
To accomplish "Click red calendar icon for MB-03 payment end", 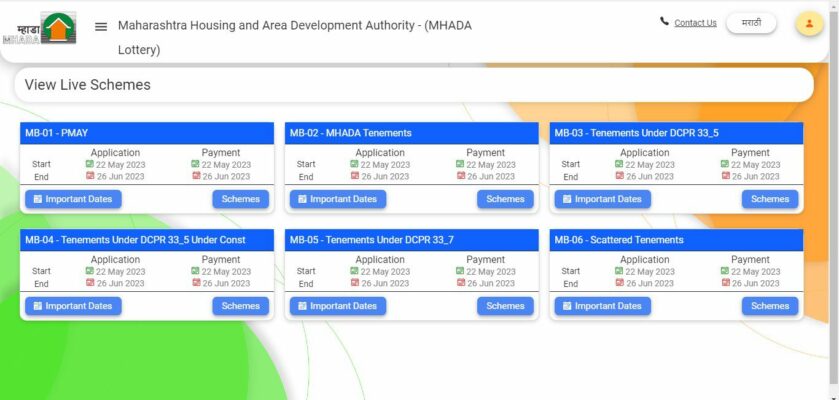I will (726, 176).
